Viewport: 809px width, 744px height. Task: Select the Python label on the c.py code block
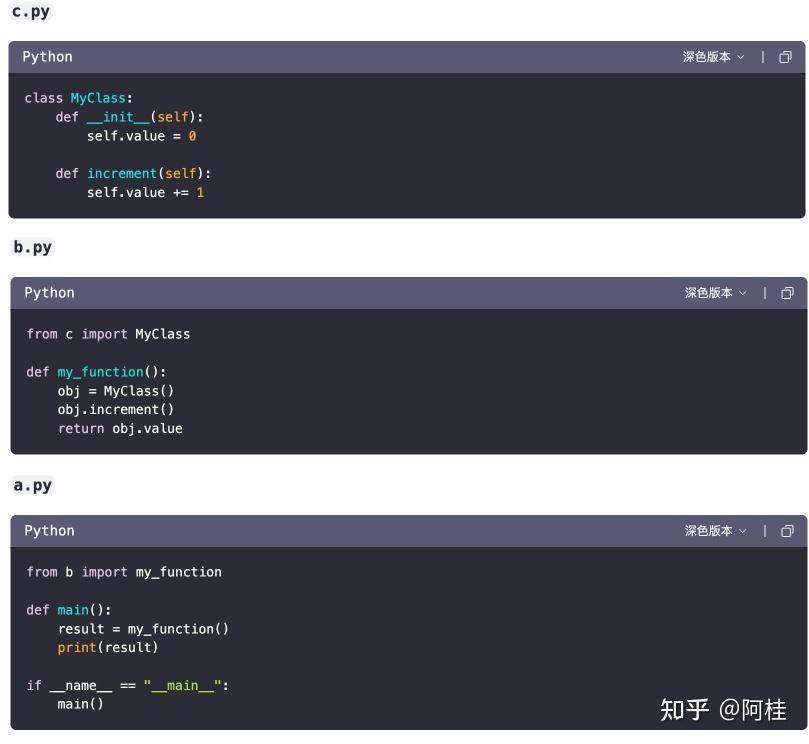(48, 57)
